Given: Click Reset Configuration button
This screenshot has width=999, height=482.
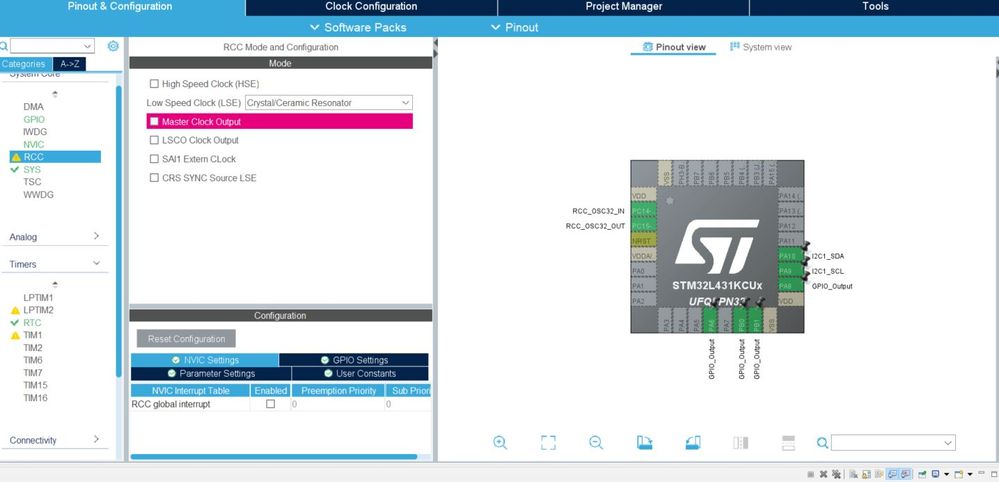Looking at the screenshot, I should [186, 339].
